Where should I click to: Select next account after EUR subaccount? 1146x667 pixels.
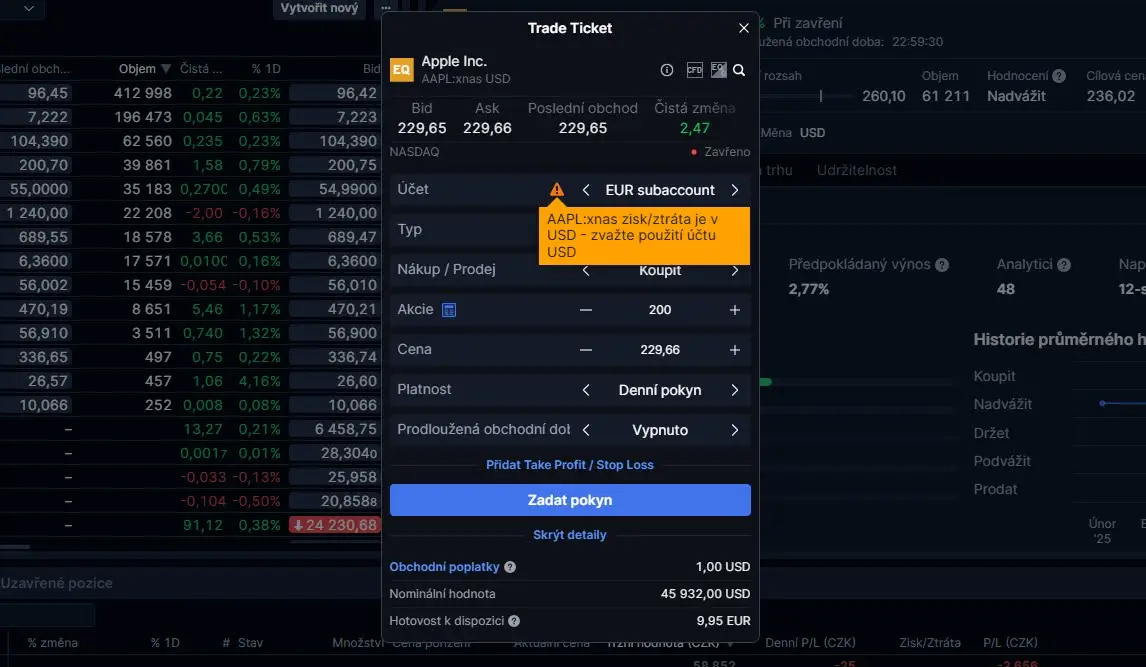(734, 190)
